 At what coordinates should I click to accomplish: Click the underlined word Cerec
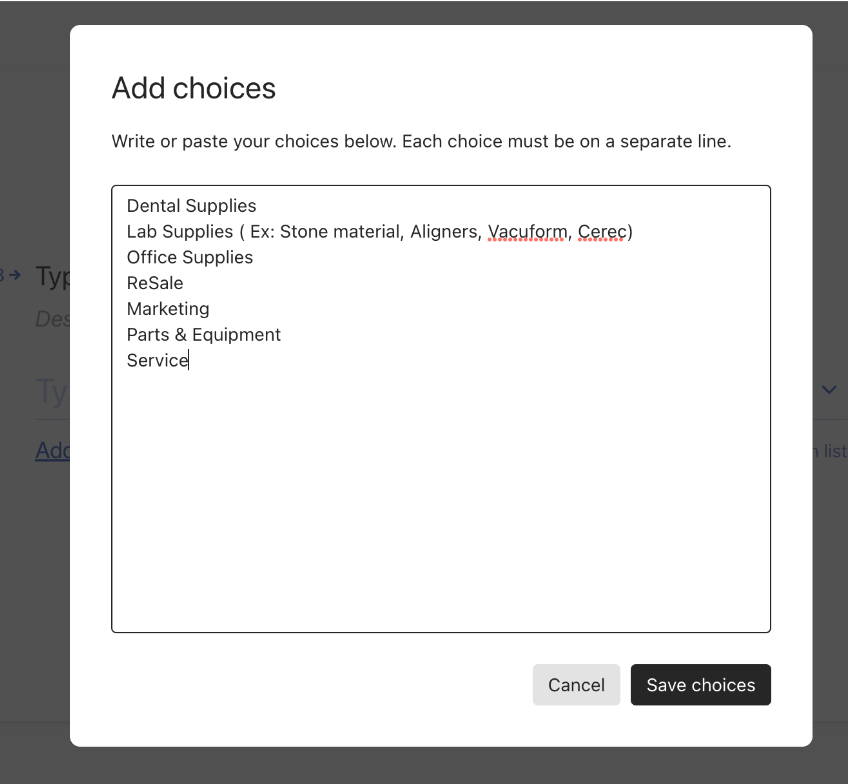tap(602, 231)
